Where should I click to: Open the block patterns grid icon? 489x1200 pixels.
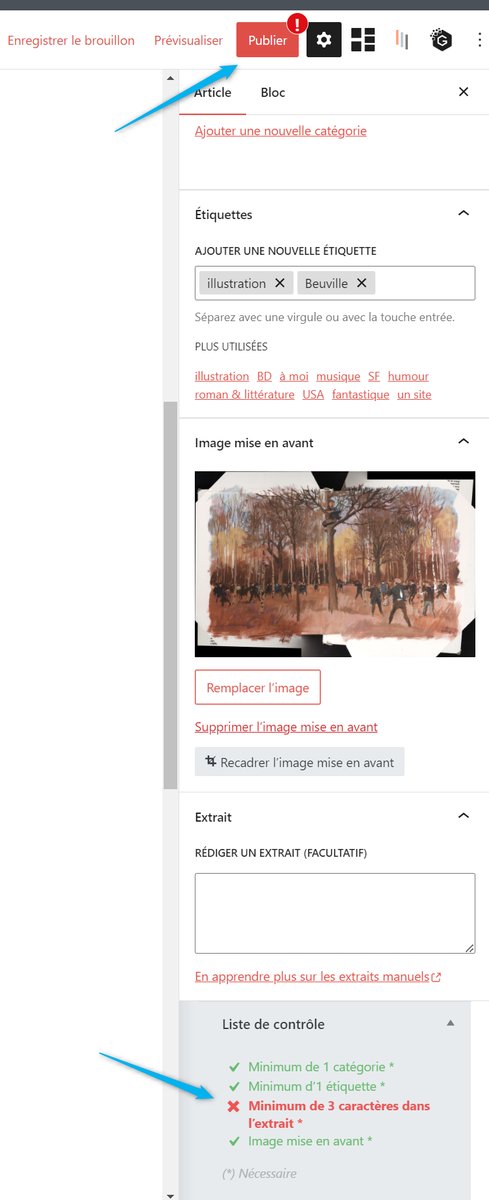coord(363,40)
